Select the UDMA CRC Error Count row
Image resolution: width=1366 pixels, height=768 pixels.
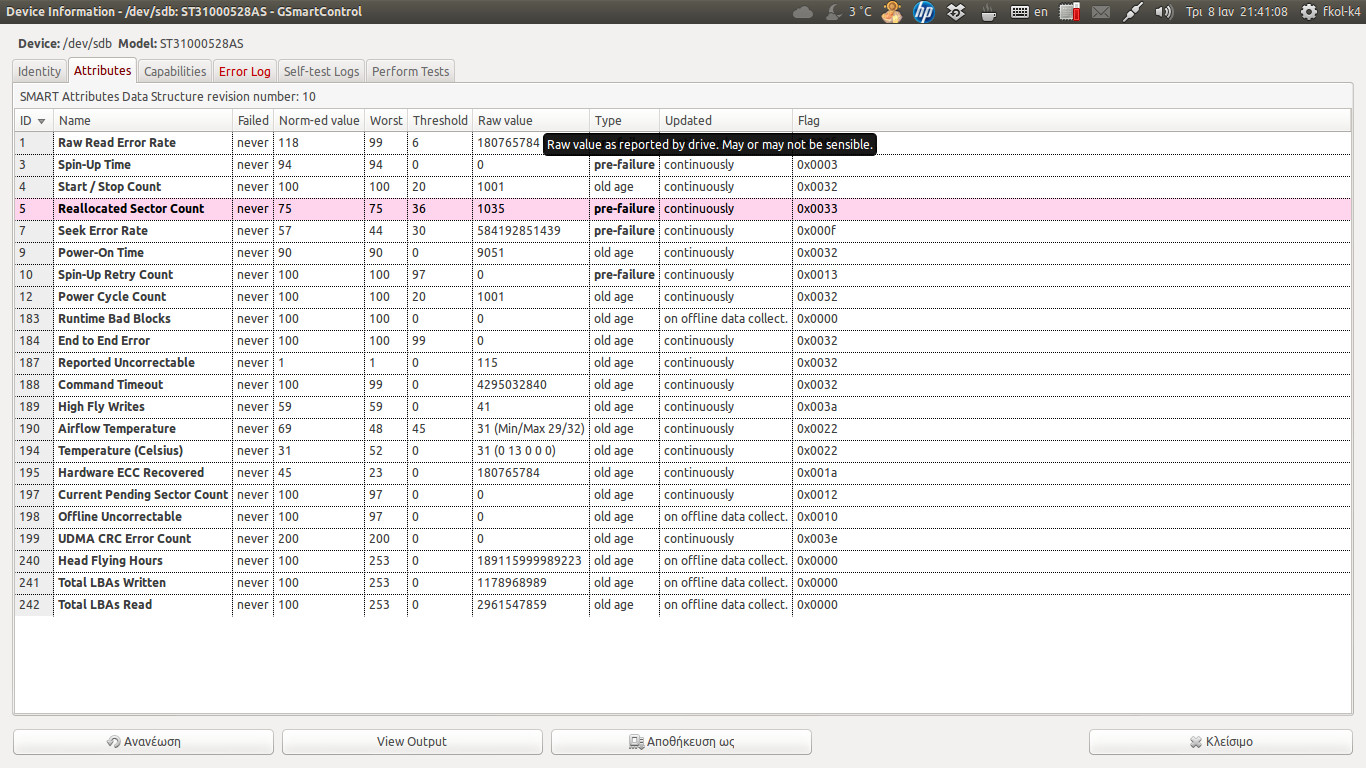pos(683,539)
